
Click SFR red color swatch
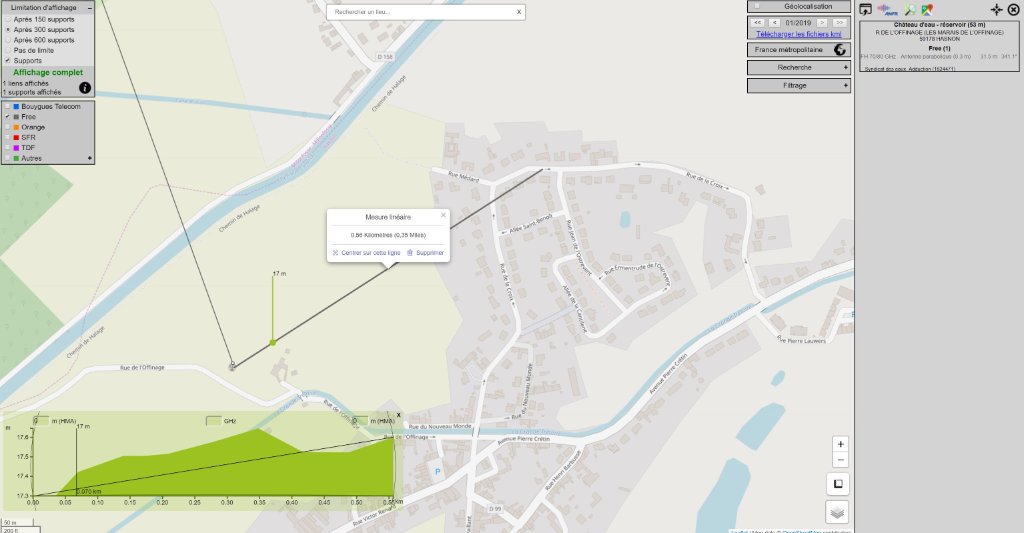pyautogui.click(x=16, y=138)
